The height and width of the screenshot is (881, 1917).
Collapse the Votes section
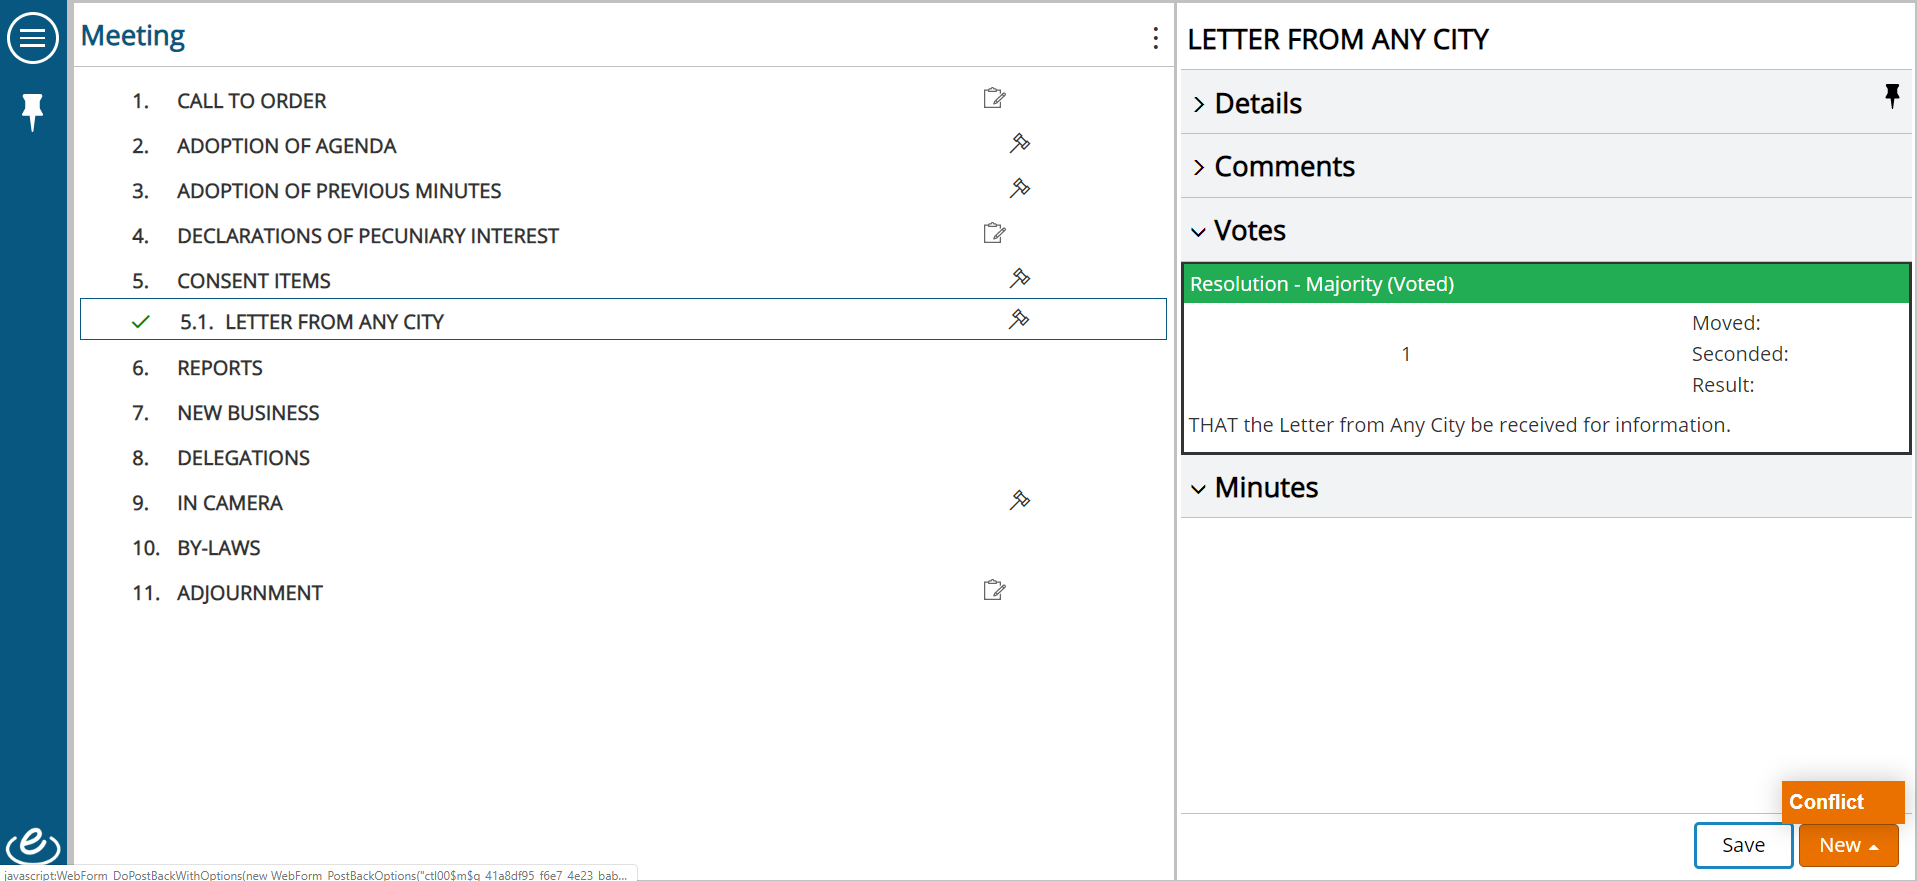1249,230
